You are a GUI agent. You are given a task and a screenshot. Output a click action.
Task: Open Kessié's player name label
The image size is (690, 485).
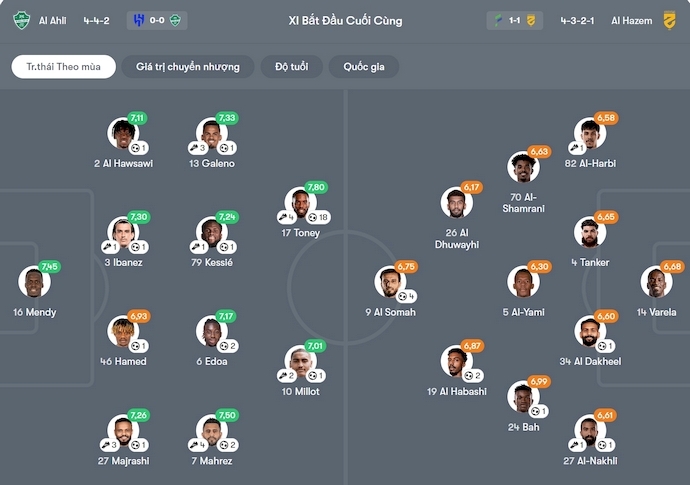211,262
